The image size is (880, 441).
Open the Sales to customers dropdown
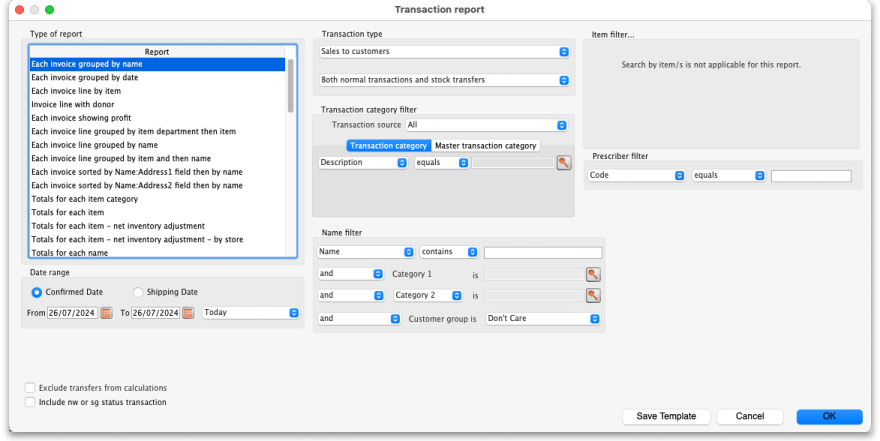pyautogui.click(x=444, y=51)
